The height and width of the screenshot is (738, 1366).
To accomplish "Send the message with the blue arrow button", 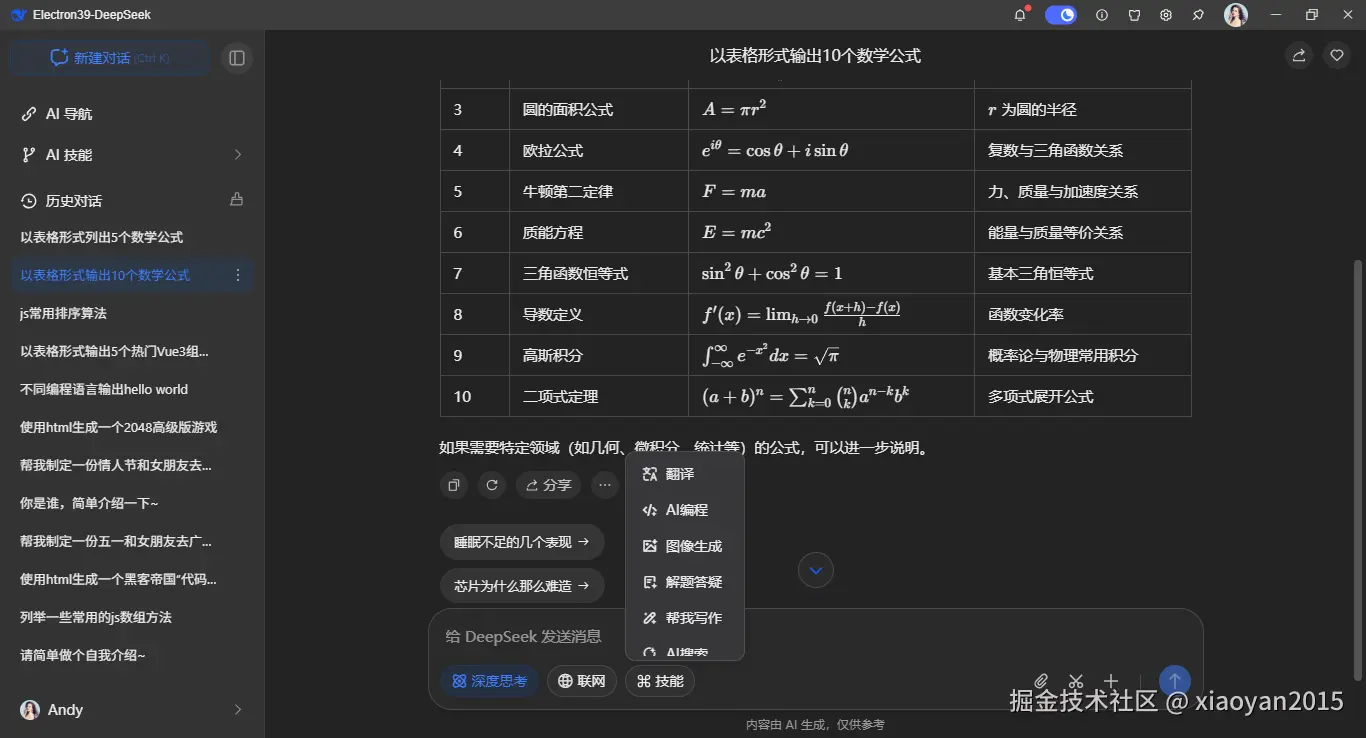I will point(1174,680).
